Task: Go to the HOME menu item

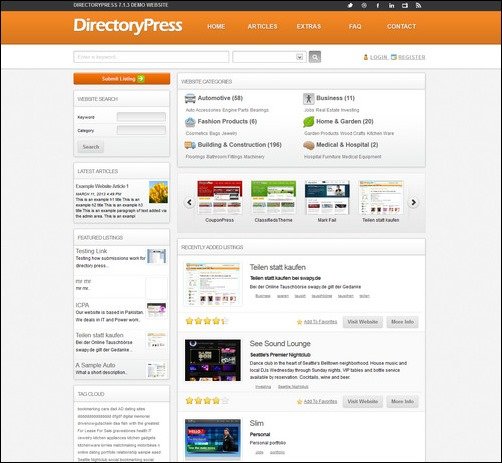Action: (x=216, y=27)
